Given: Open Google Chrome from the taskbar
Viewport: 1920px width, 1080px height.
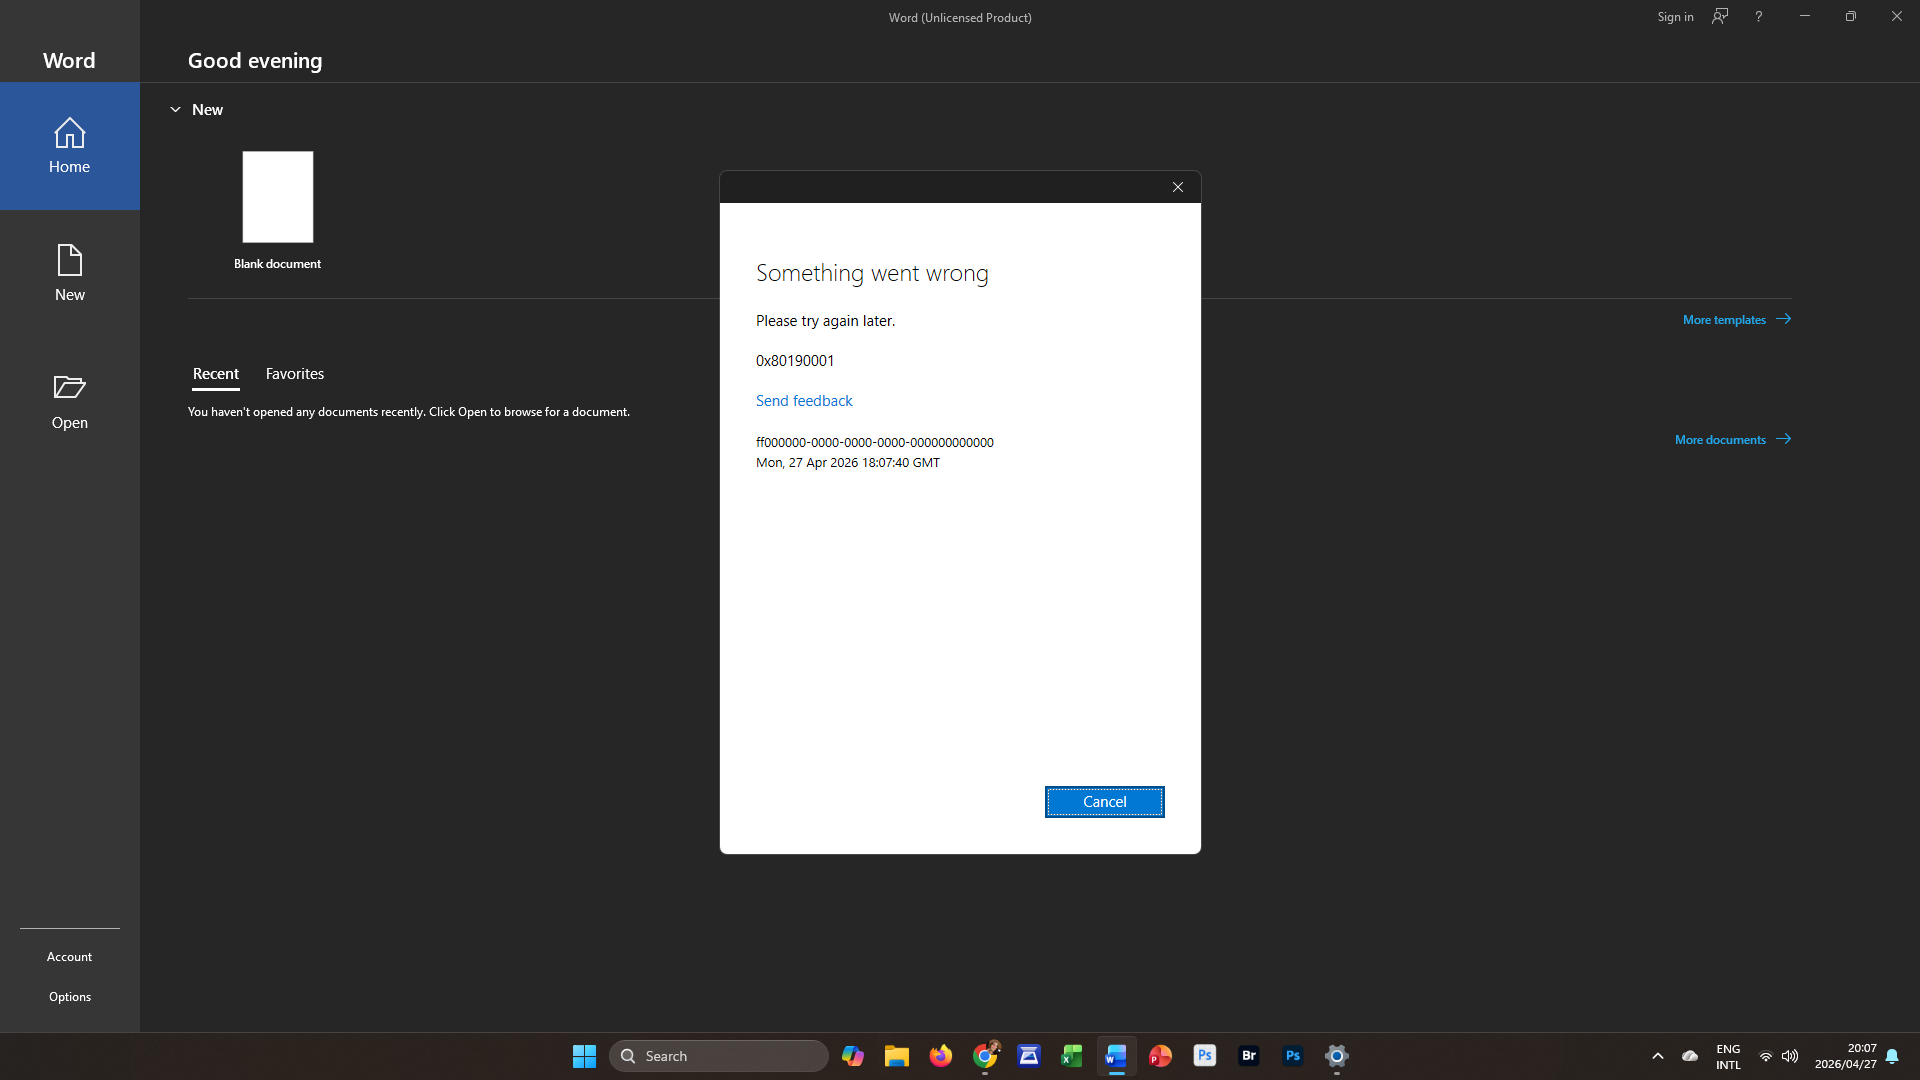Looking at the screenshot, I should (985, 1056).
